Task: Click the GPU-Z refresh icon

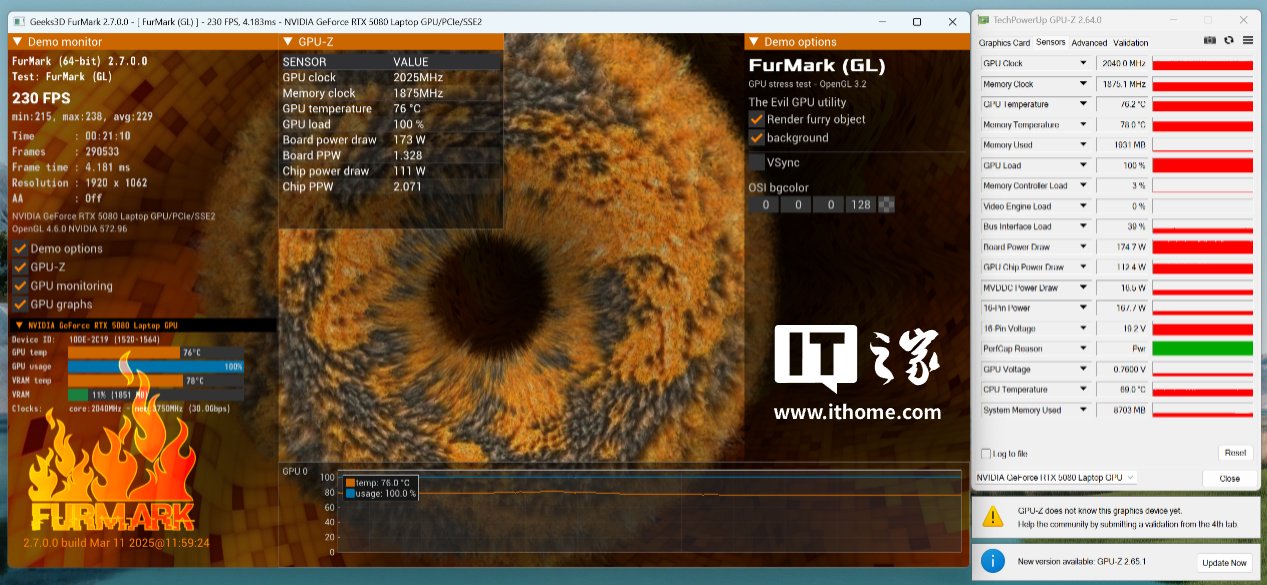Action: click(1229, 41)
